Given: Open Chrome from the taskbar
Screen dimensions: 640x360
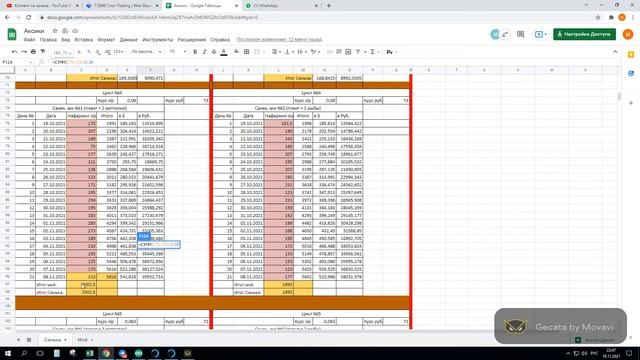Looking at the screenshot, I should point(106,353).
